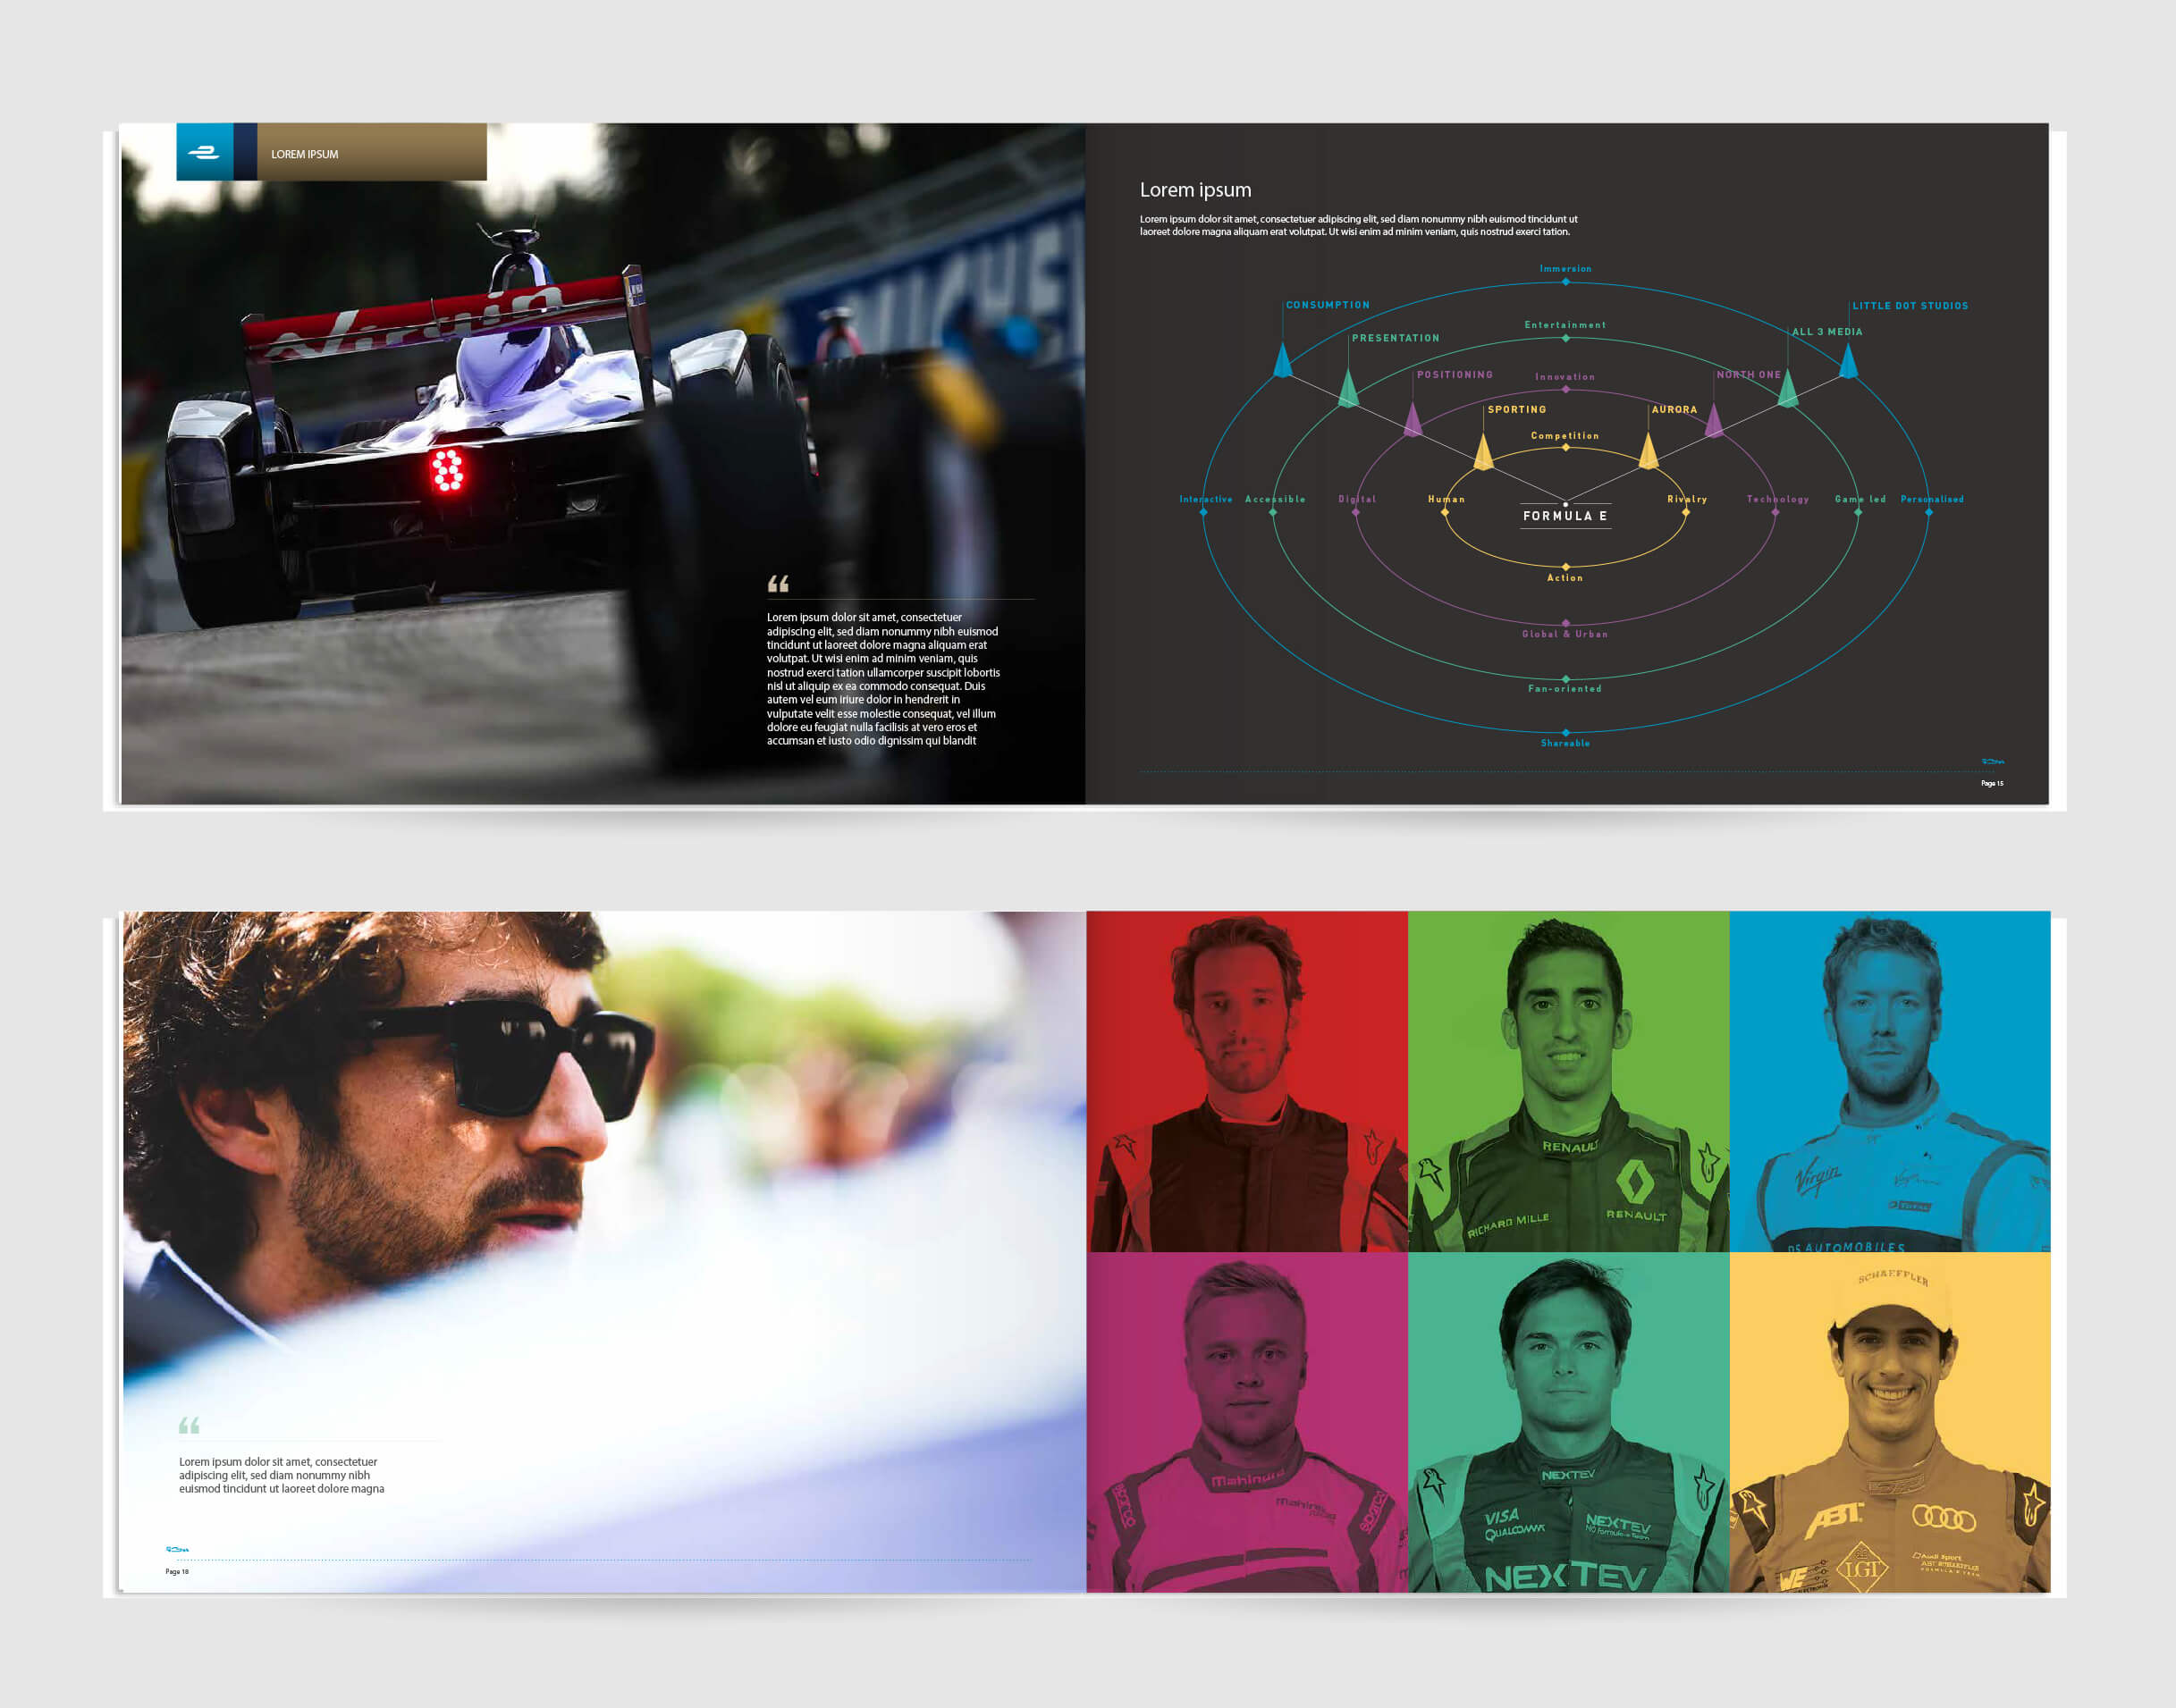The width and height of the screenshot is (2176, 1708).
Task: Click the yellow AURORA cone marker
Action: (x=1648, y=452)
